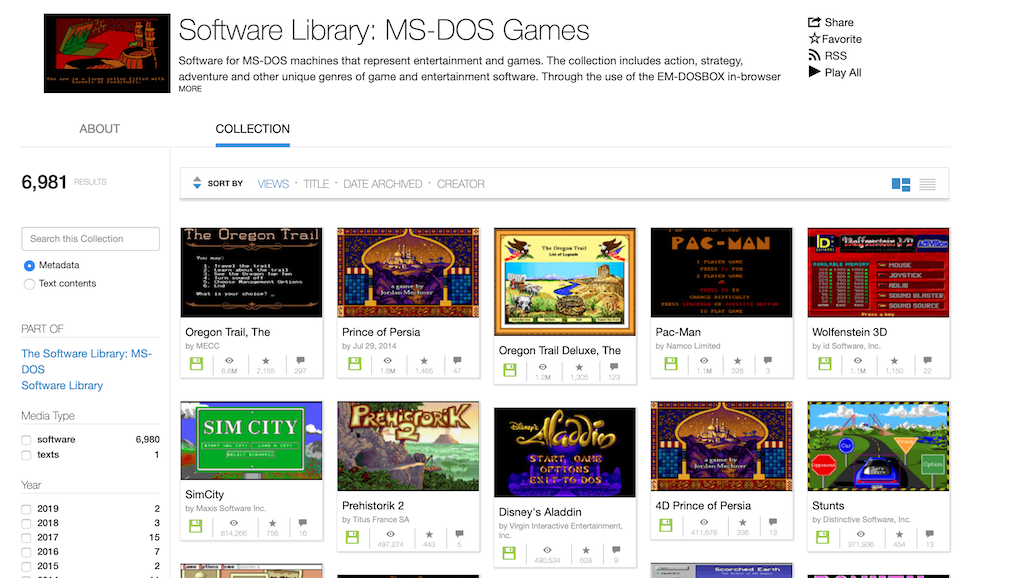
Task: Click the 'by Titus France SA' text
Action: pos(376,520)
